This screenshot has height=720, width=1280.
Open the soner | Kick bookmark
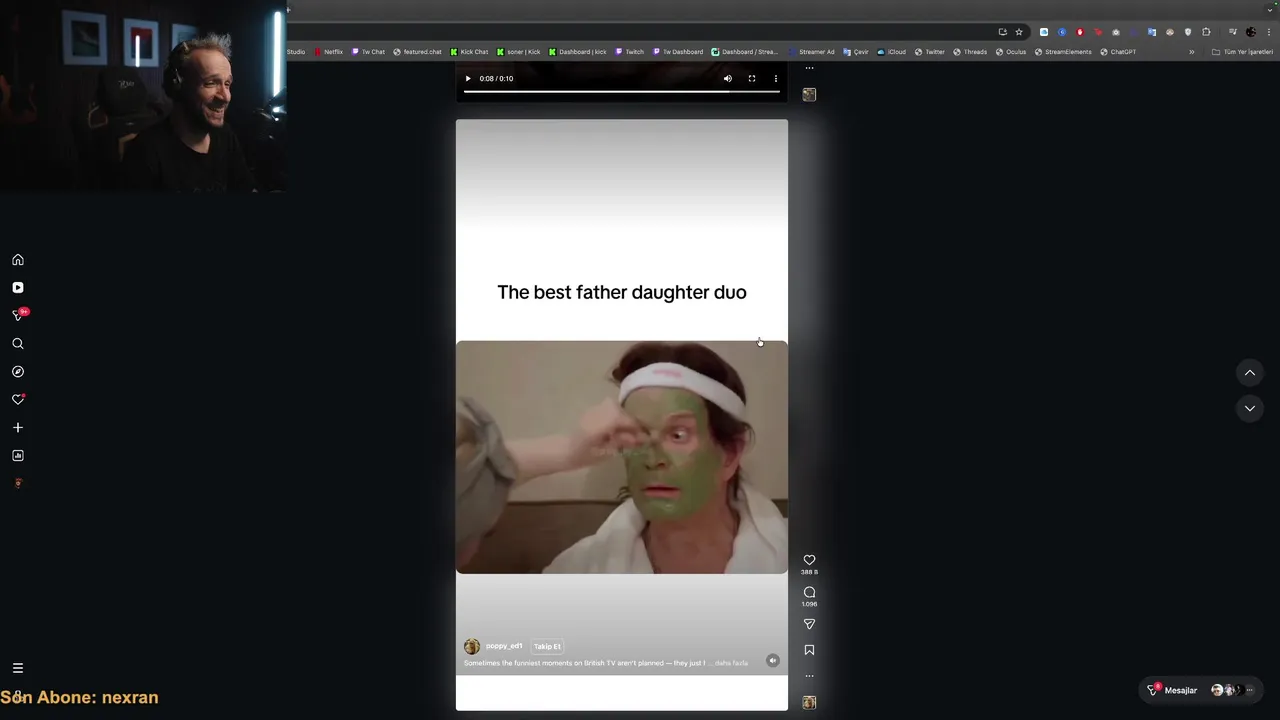click(x=518, y=52)
